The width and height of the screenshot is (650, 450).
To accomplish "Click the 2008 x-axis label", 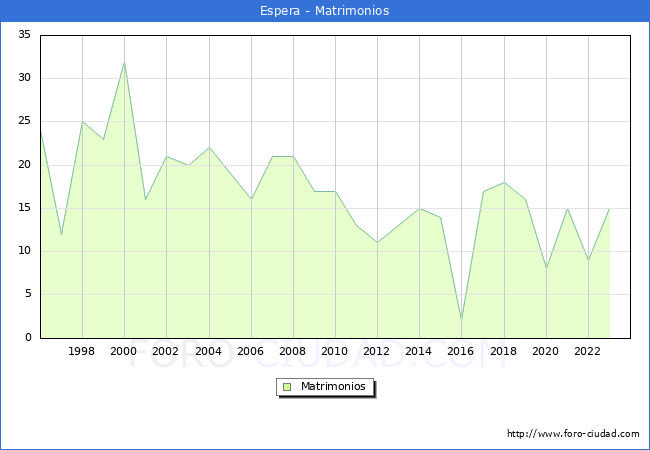I will [x=292, y=351].
